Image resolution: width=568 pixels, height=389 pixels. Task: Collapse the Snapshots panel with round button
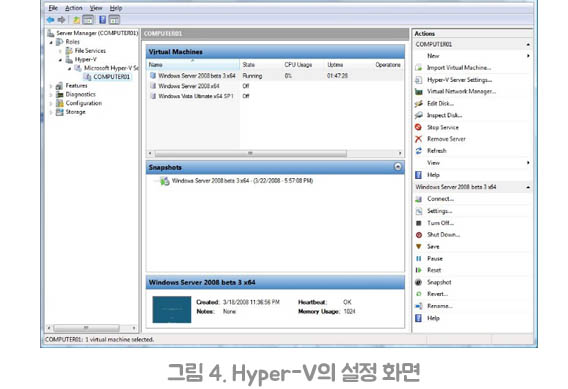coord(397,167)
